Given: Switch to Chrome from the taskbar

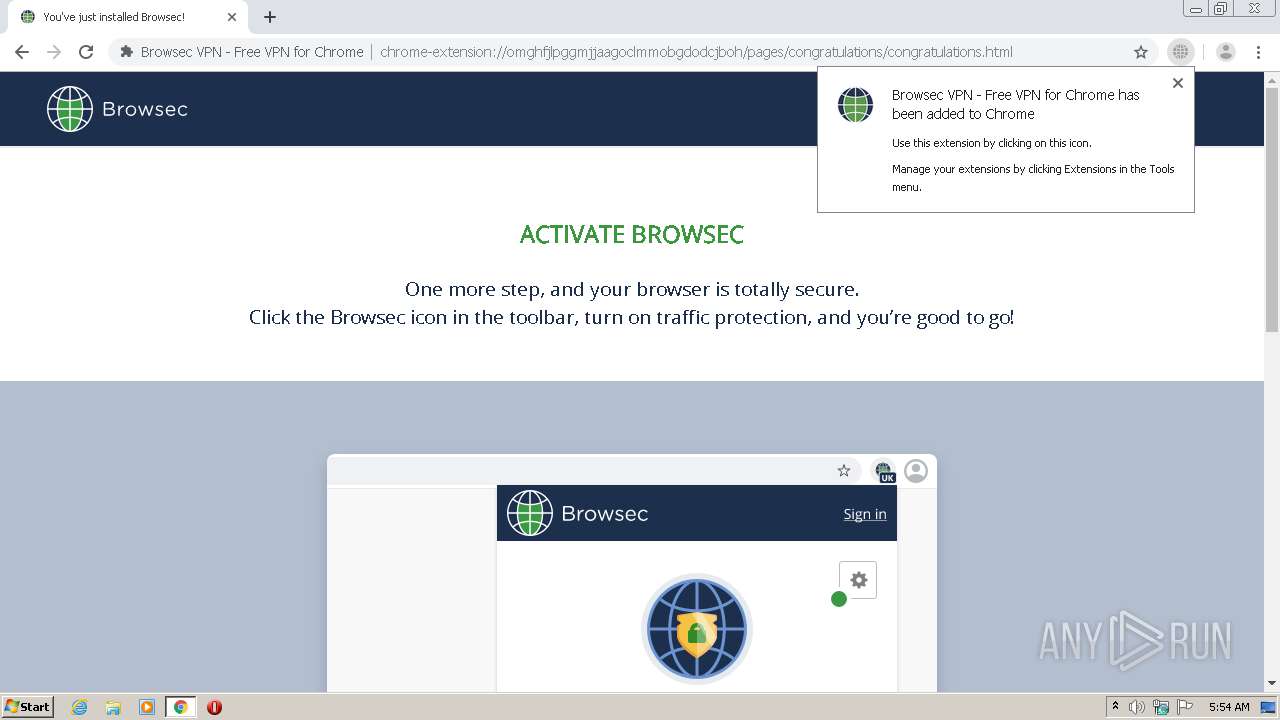Looking at the screenshot, I should pyautogui.click(x=180, y=707).
